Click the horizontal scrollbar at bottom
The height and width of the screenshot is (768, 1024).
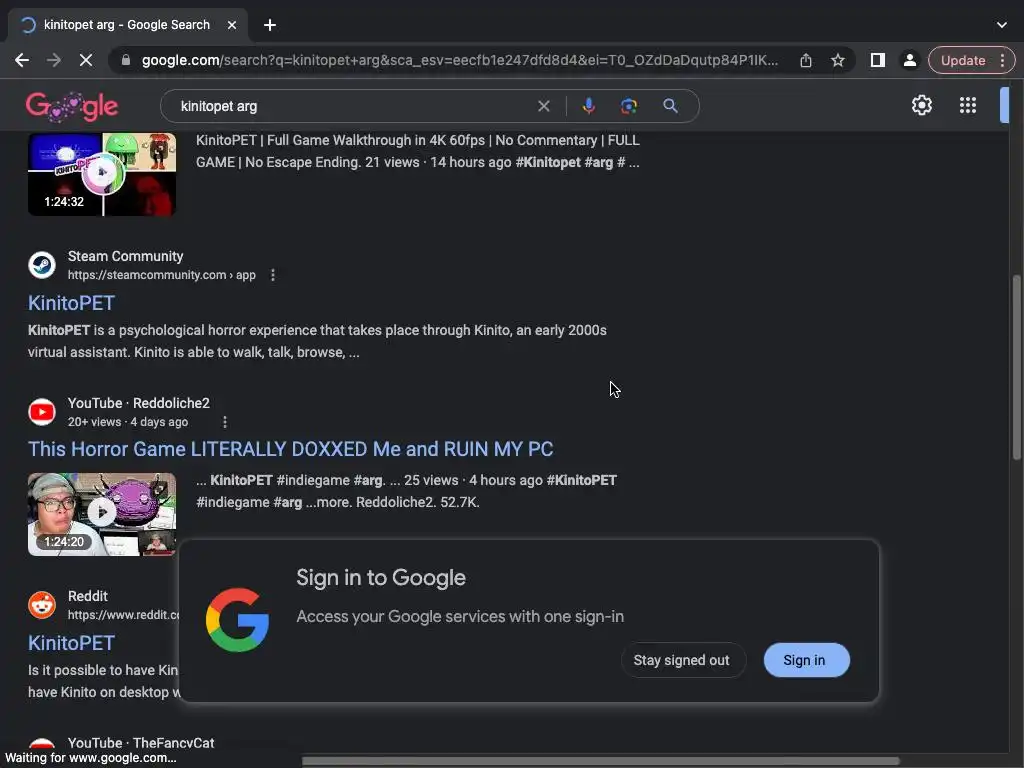coord(601,761)
